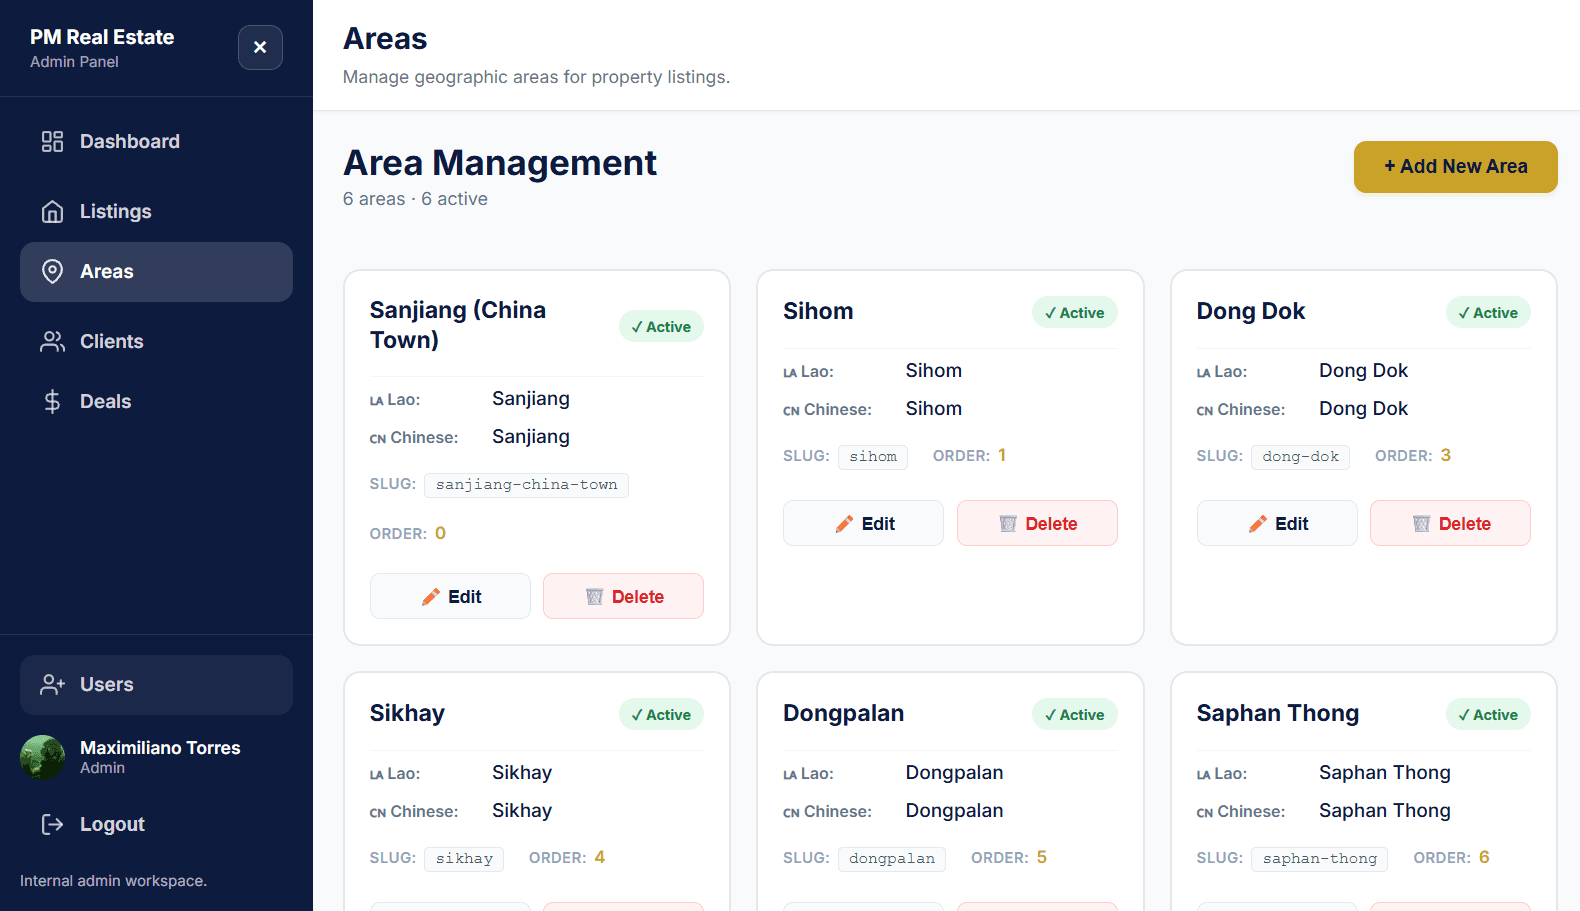This screenshot has height=911, width=1580.
Task: Click the pencil icon on Sihom card
Action: 845,524
